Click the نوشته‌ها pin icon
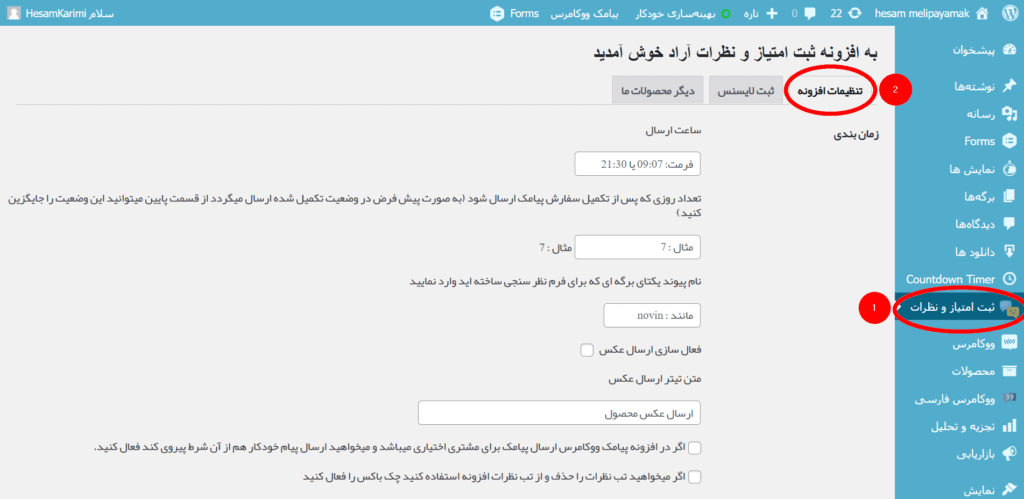This screenshot has width=1024, height=499. click(1010, 86)
